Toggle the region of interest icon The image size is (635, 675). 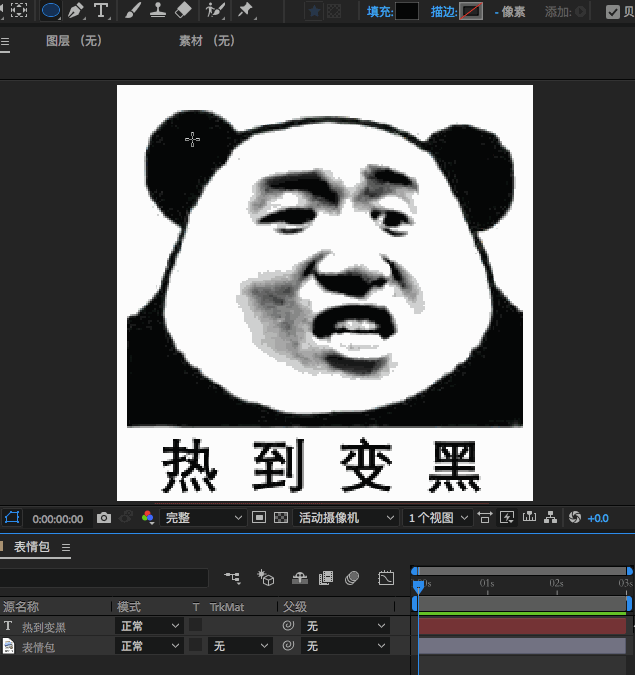(12, 517)
